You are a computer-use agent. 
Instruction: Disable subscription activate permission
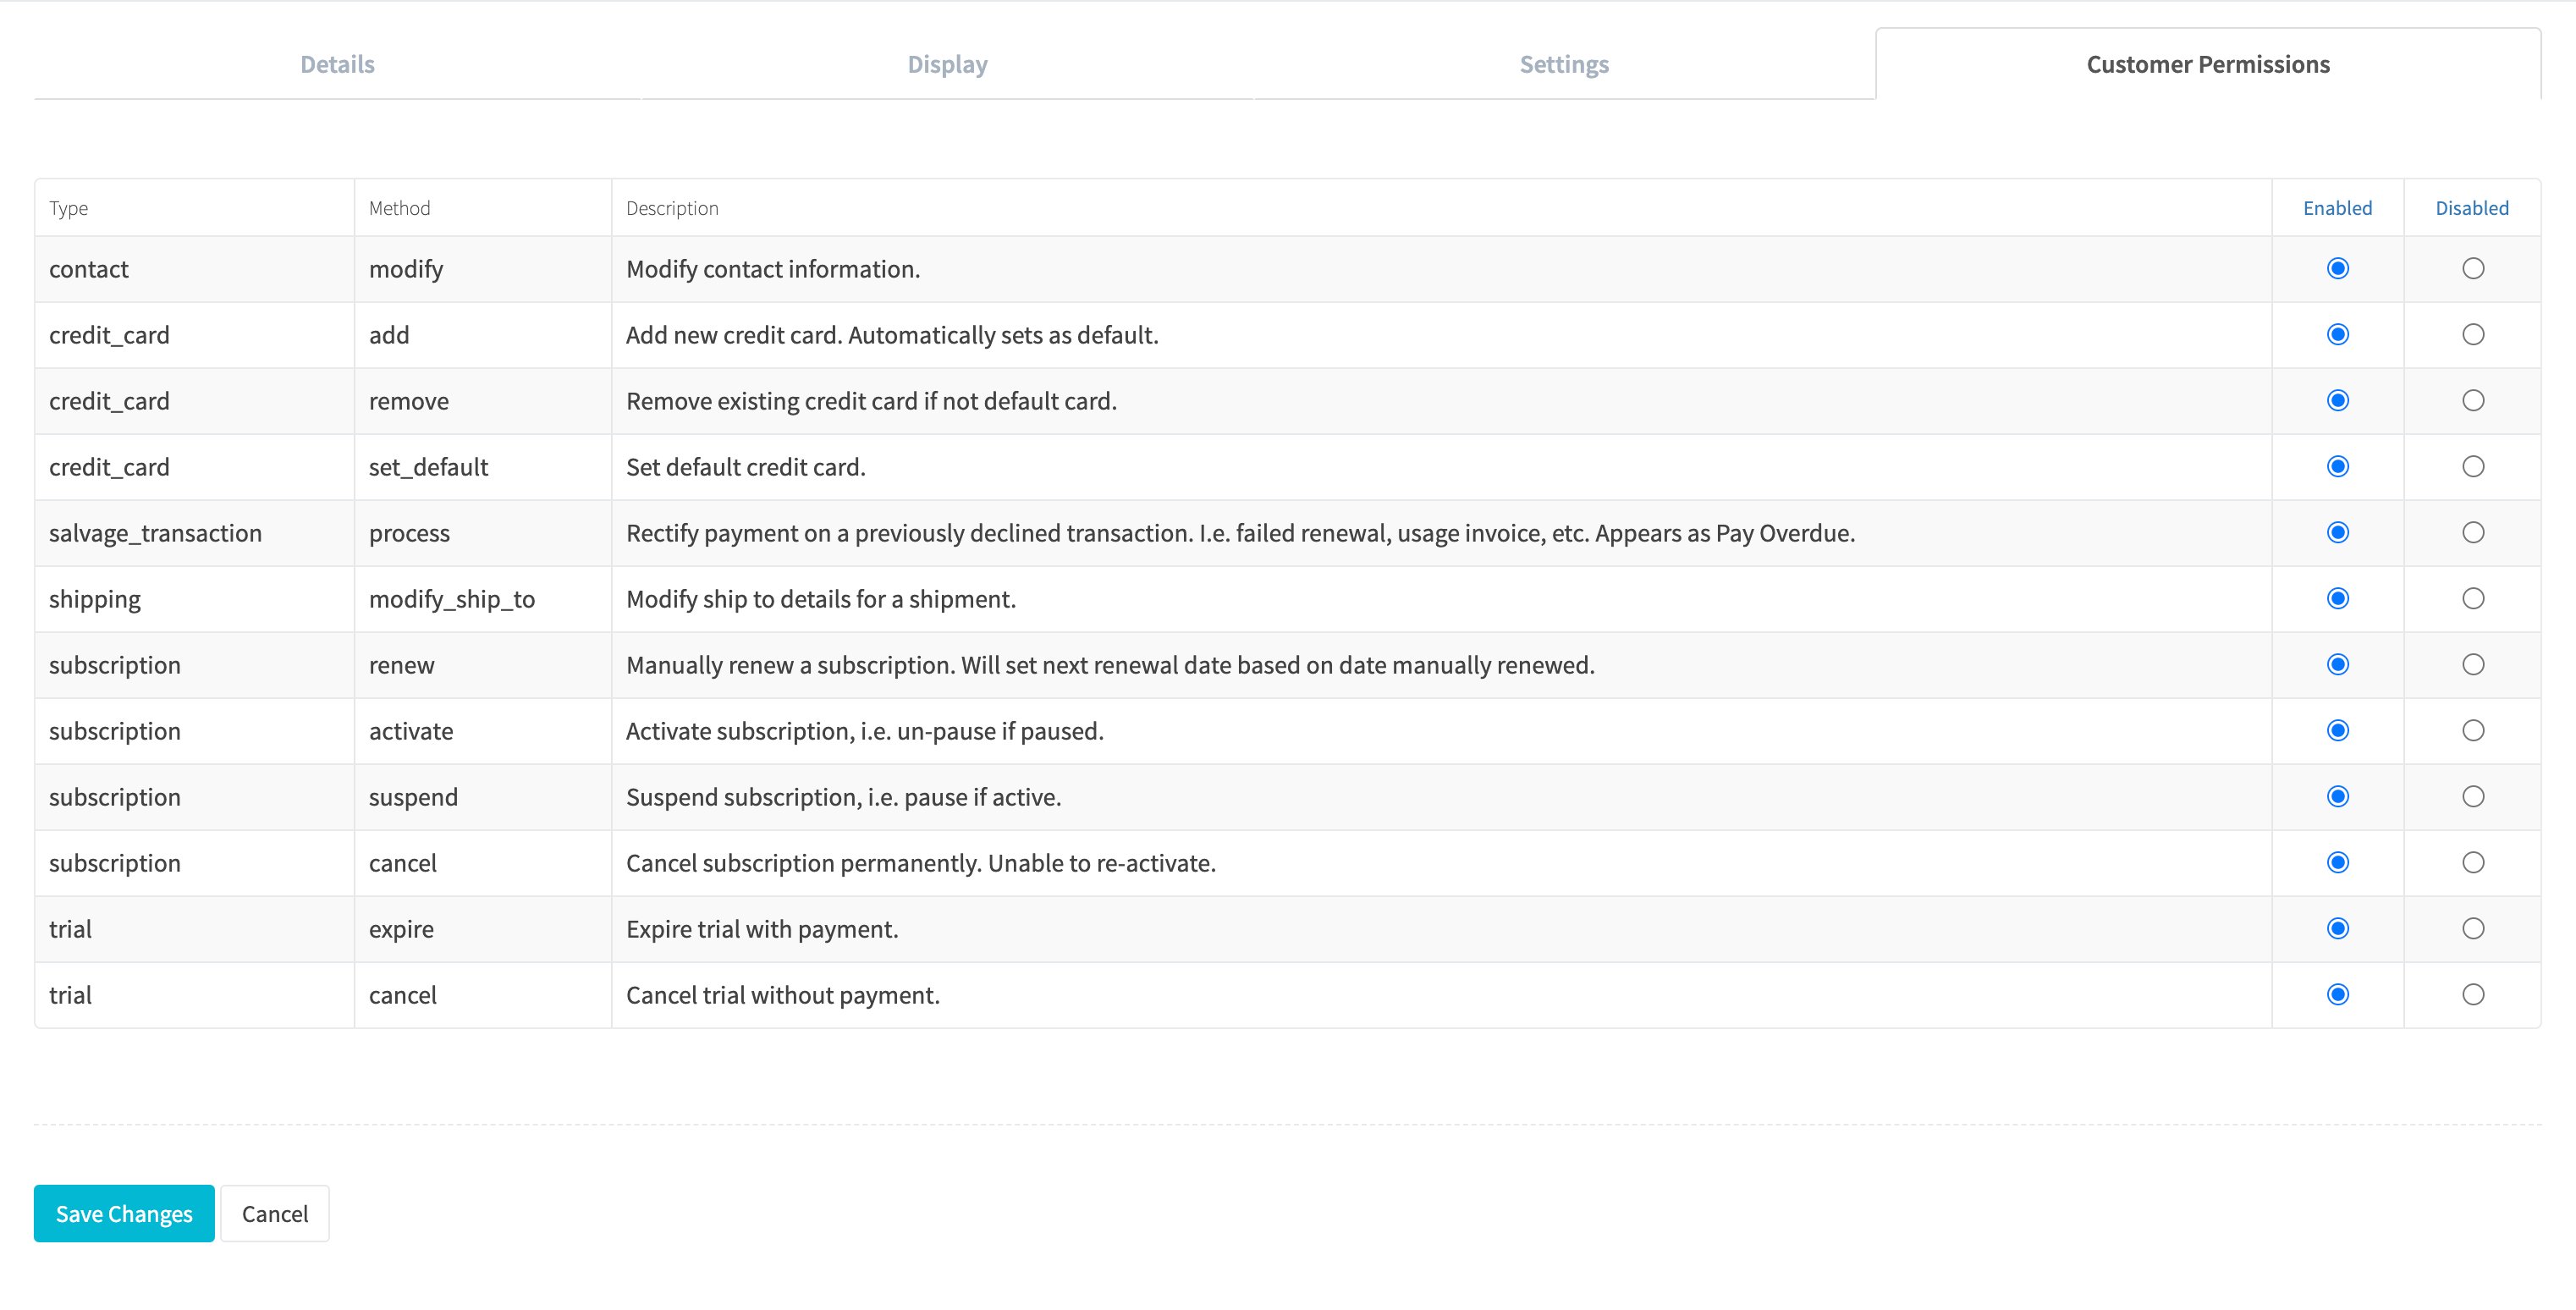pos(2472,730)
